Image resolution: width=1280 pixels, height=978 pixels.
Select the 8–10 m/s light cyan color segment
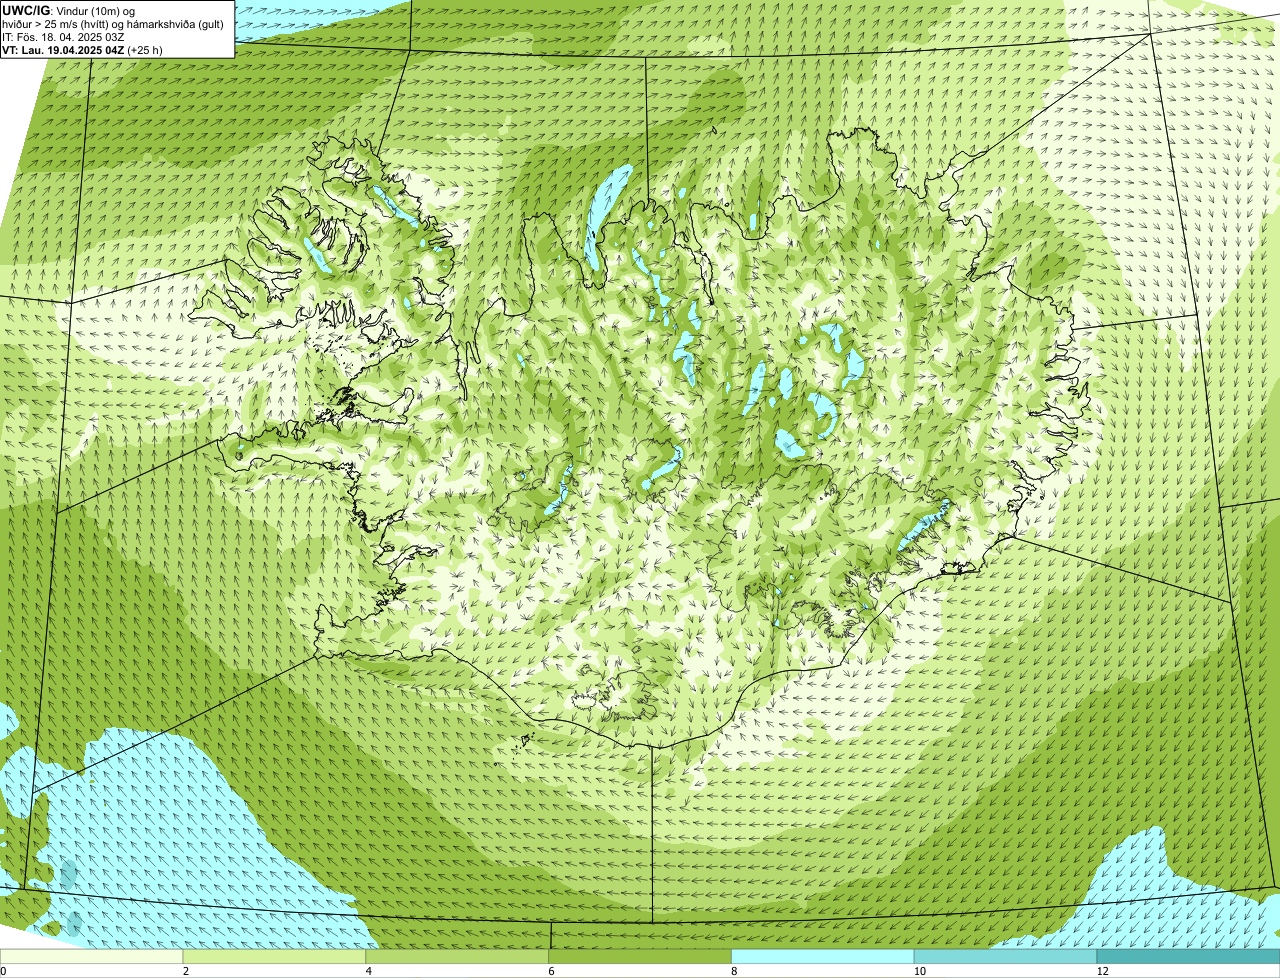823,957
